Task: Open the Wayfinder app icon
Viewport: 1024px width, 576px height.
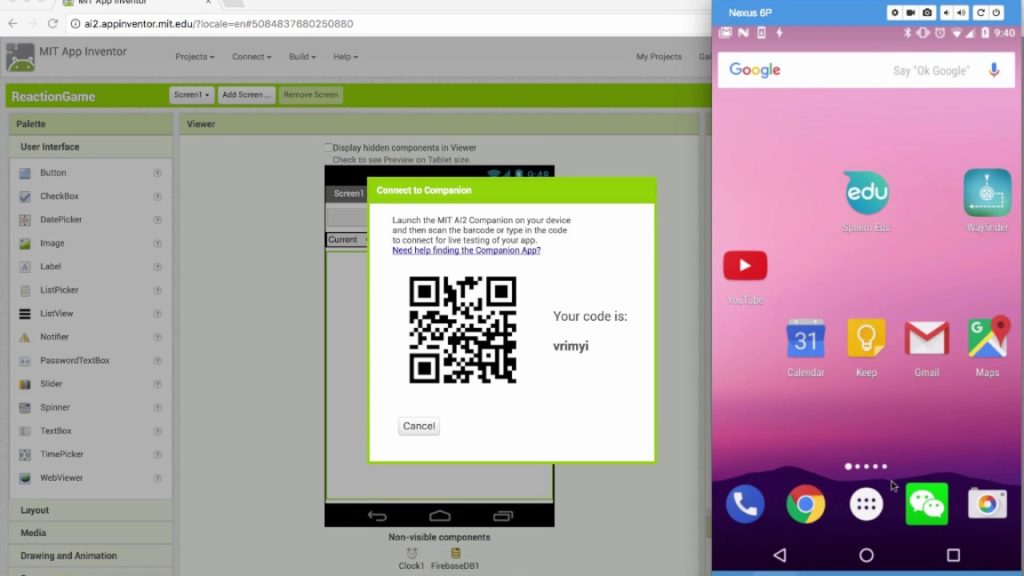Action: (x=987, y=193)
